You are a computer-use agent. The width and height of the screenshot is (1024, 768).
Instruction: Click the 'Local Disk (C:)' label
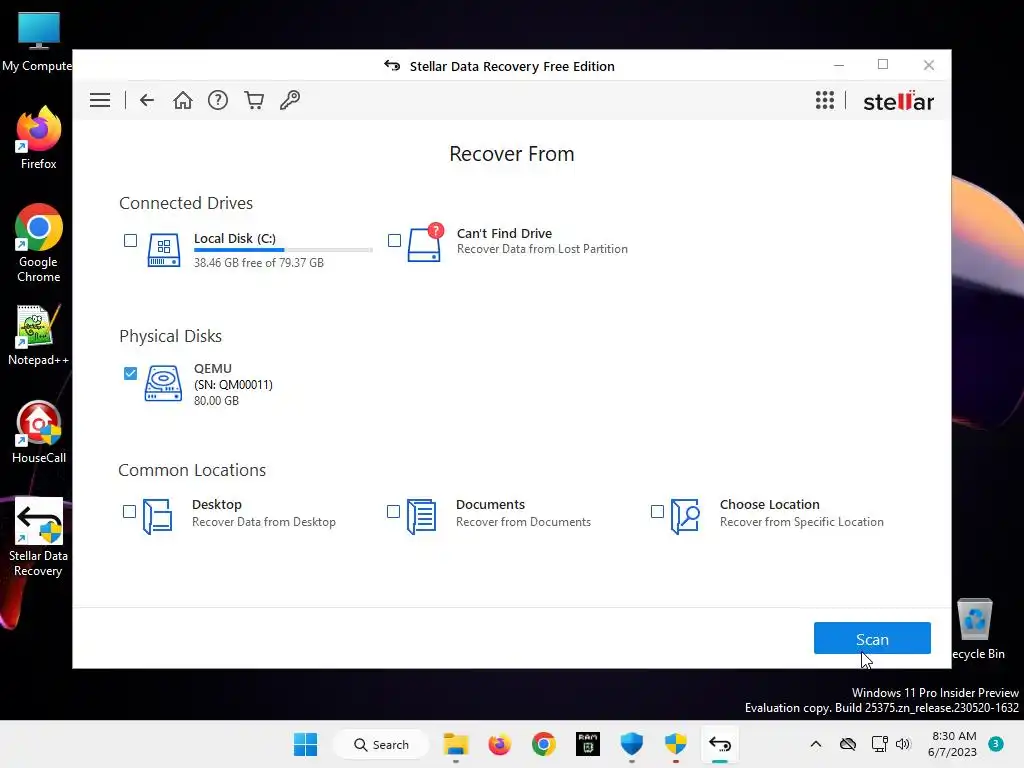pyautogui.click(x=235, y=238)
